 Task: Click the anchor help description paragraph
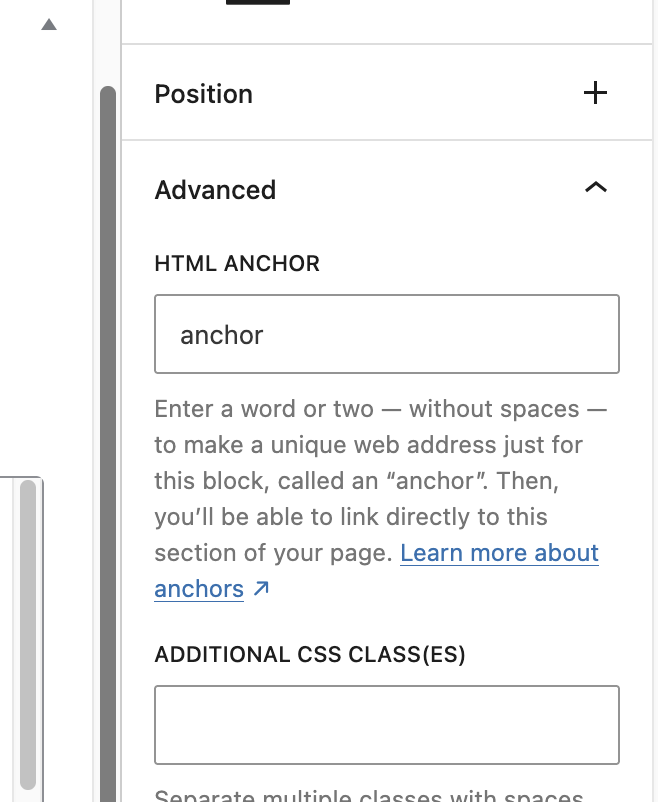[x=381, y=499]
